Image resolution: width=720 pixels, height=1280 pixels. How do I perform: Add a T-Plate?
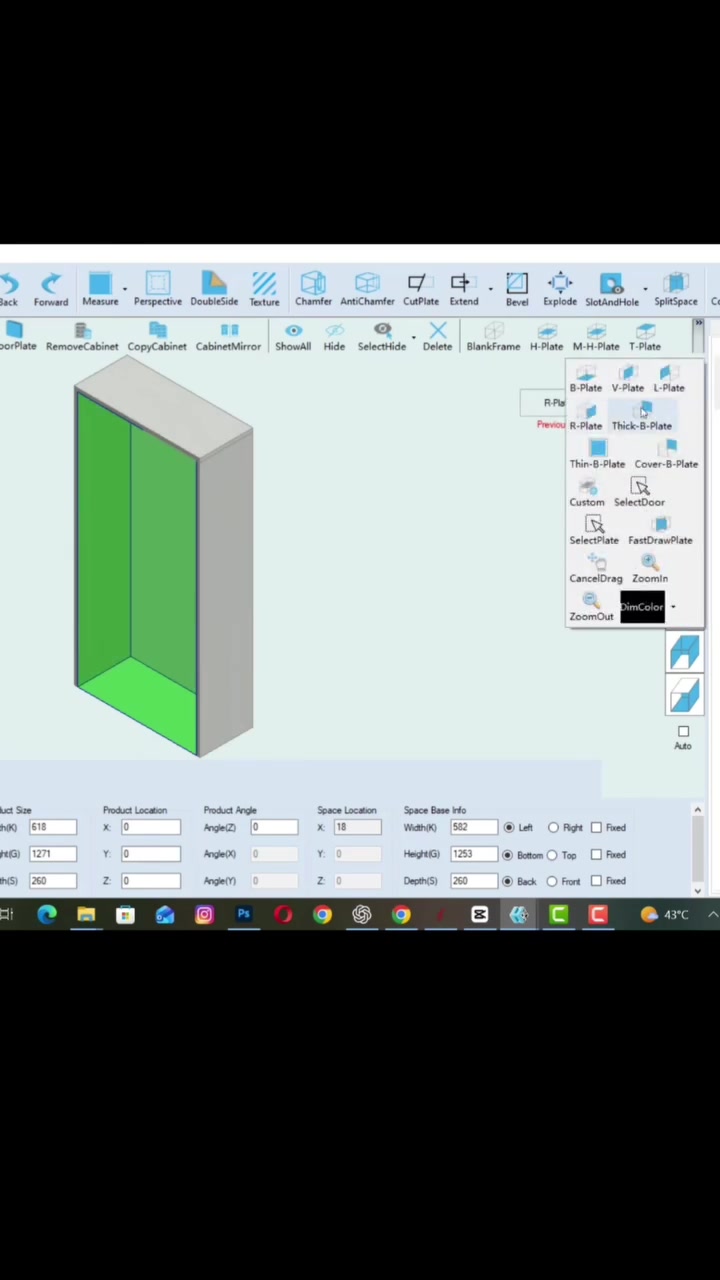(645, 337)
